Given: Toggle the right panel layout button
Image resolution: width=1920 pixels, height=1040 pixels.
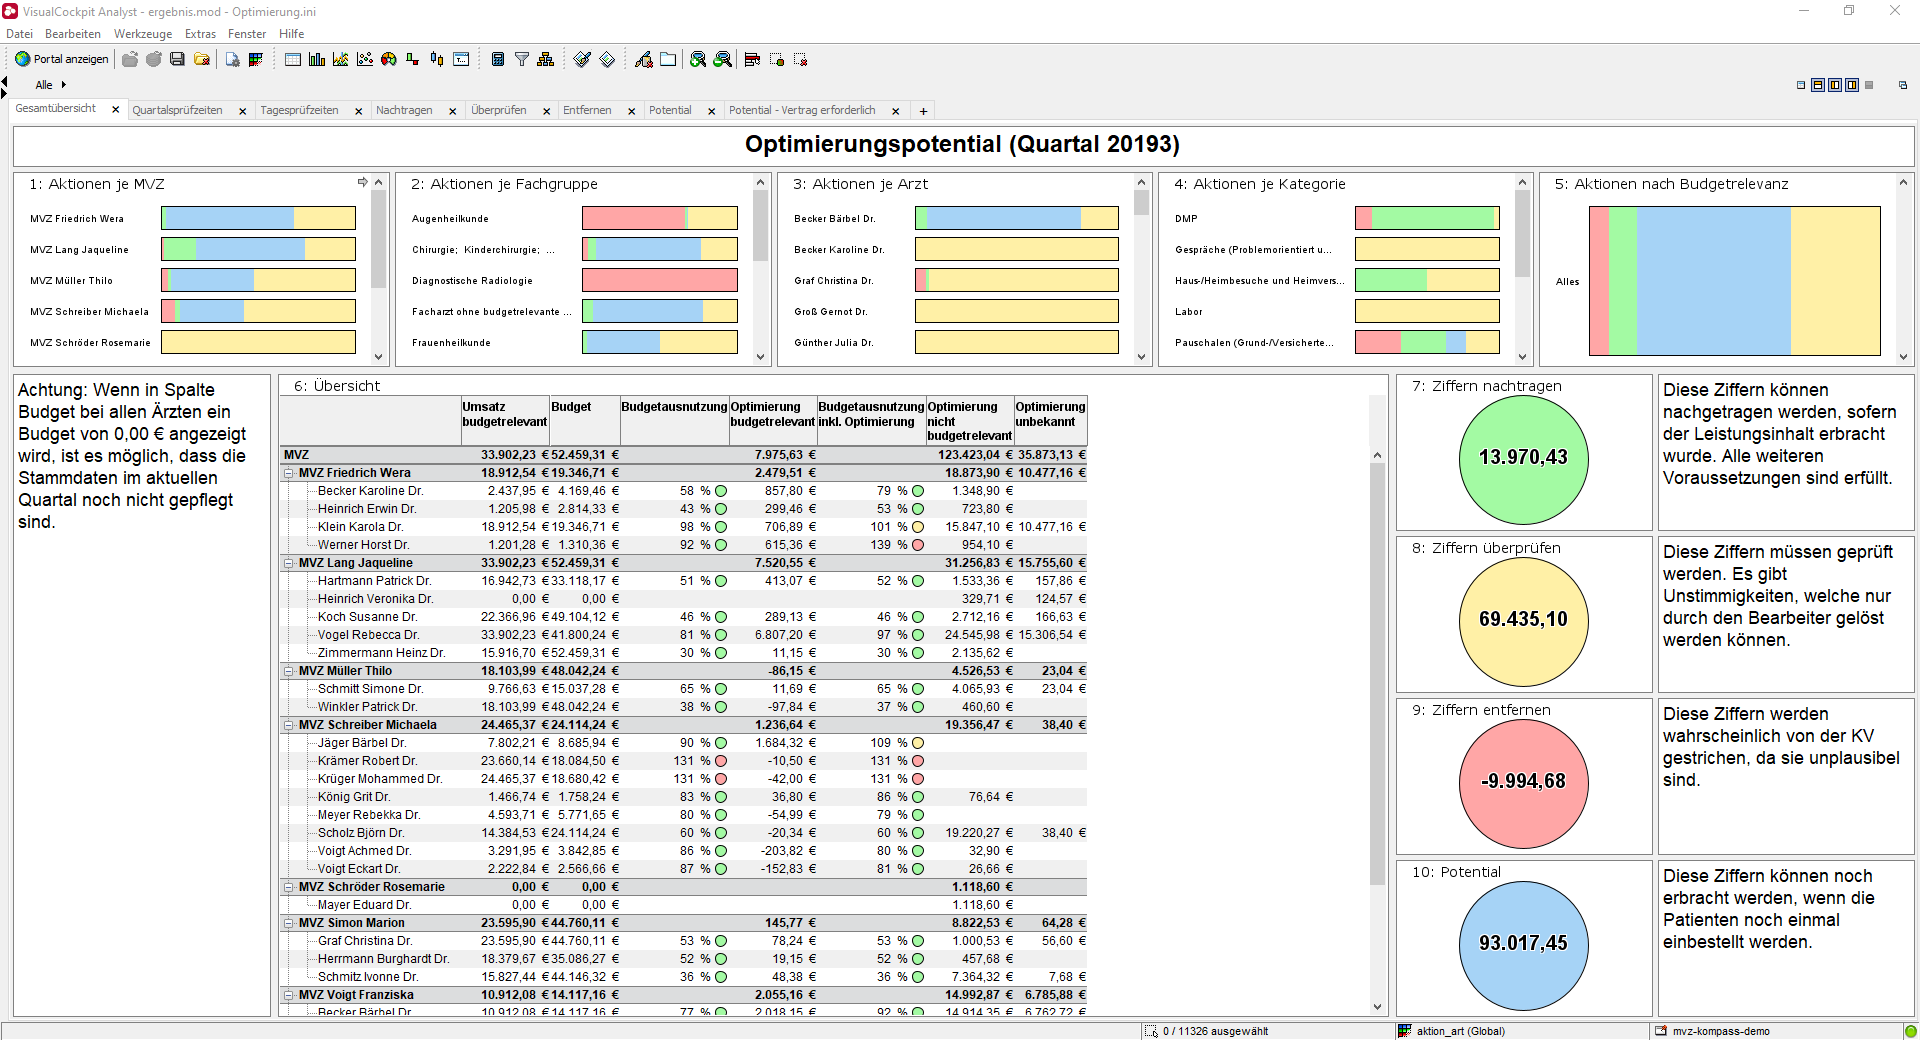Looking at the screenshot, I should [1852, 85].
